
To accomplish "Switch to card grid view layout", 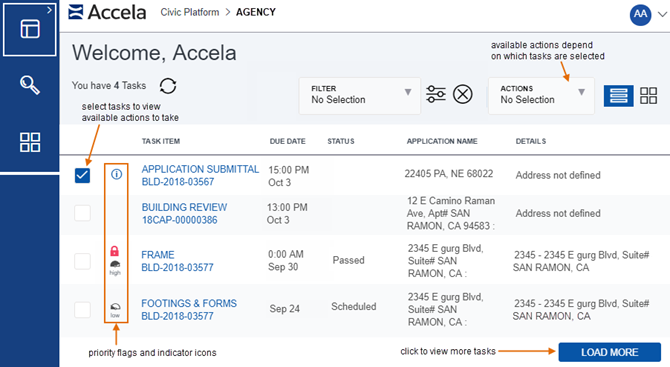I will (x=648, y=95).
